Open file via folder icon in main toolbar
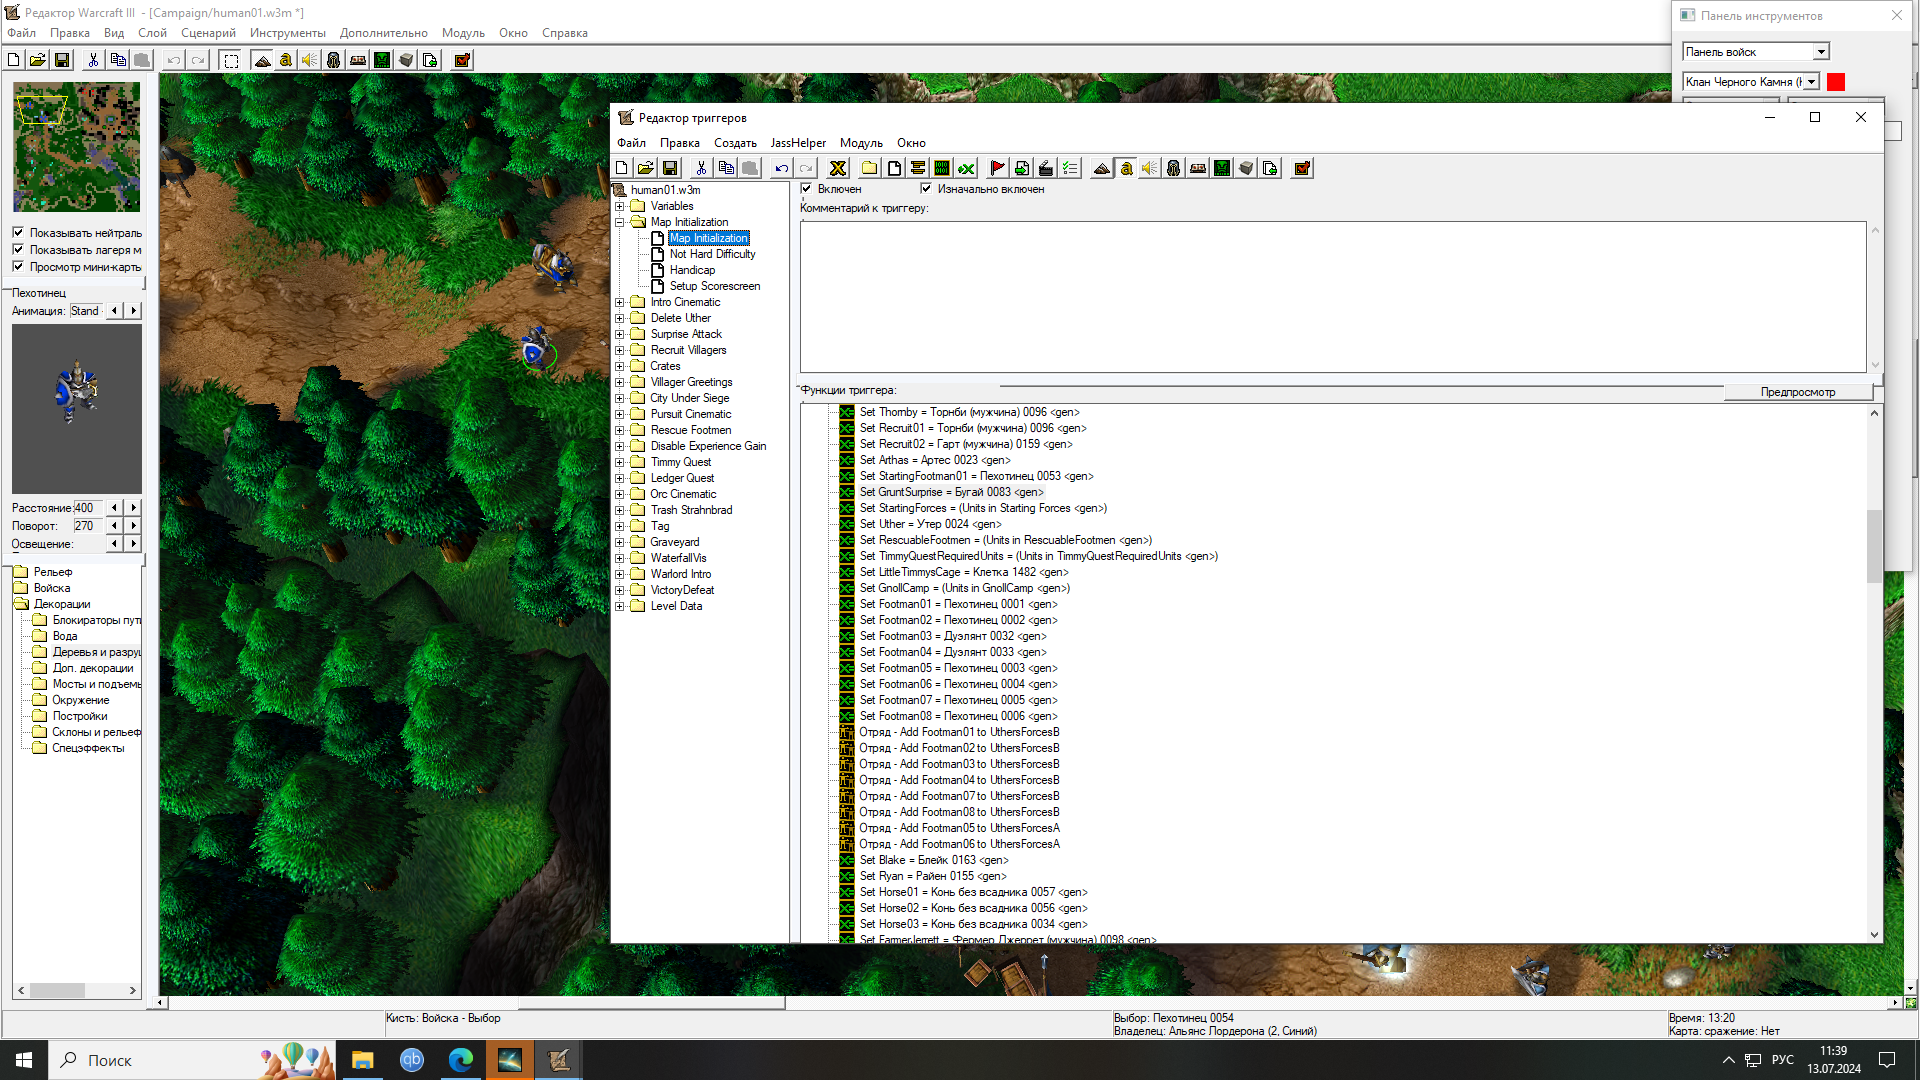Image resolution: width=1920 pixels, height=1080 pixels. click(38, 60)
